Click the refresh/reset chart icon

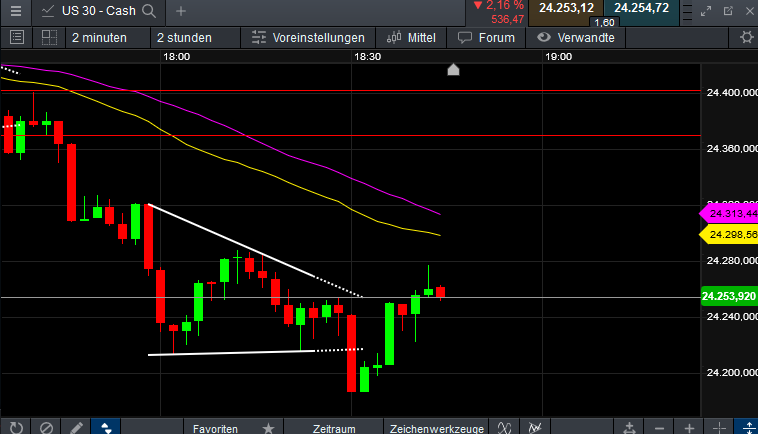[x=16, y=427]
